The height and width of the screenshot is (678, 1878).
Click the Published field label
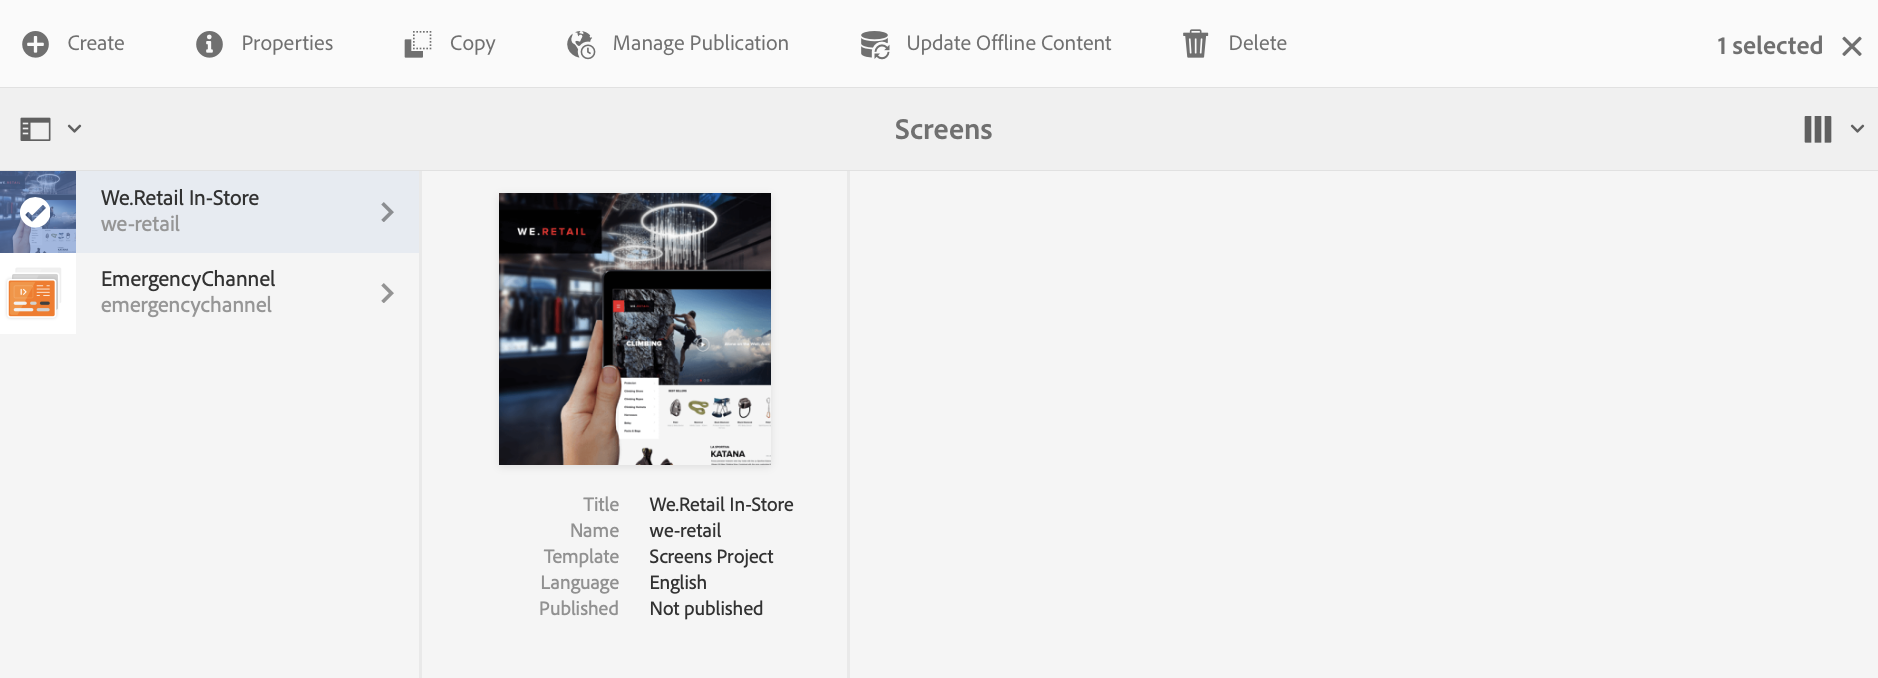579,608
